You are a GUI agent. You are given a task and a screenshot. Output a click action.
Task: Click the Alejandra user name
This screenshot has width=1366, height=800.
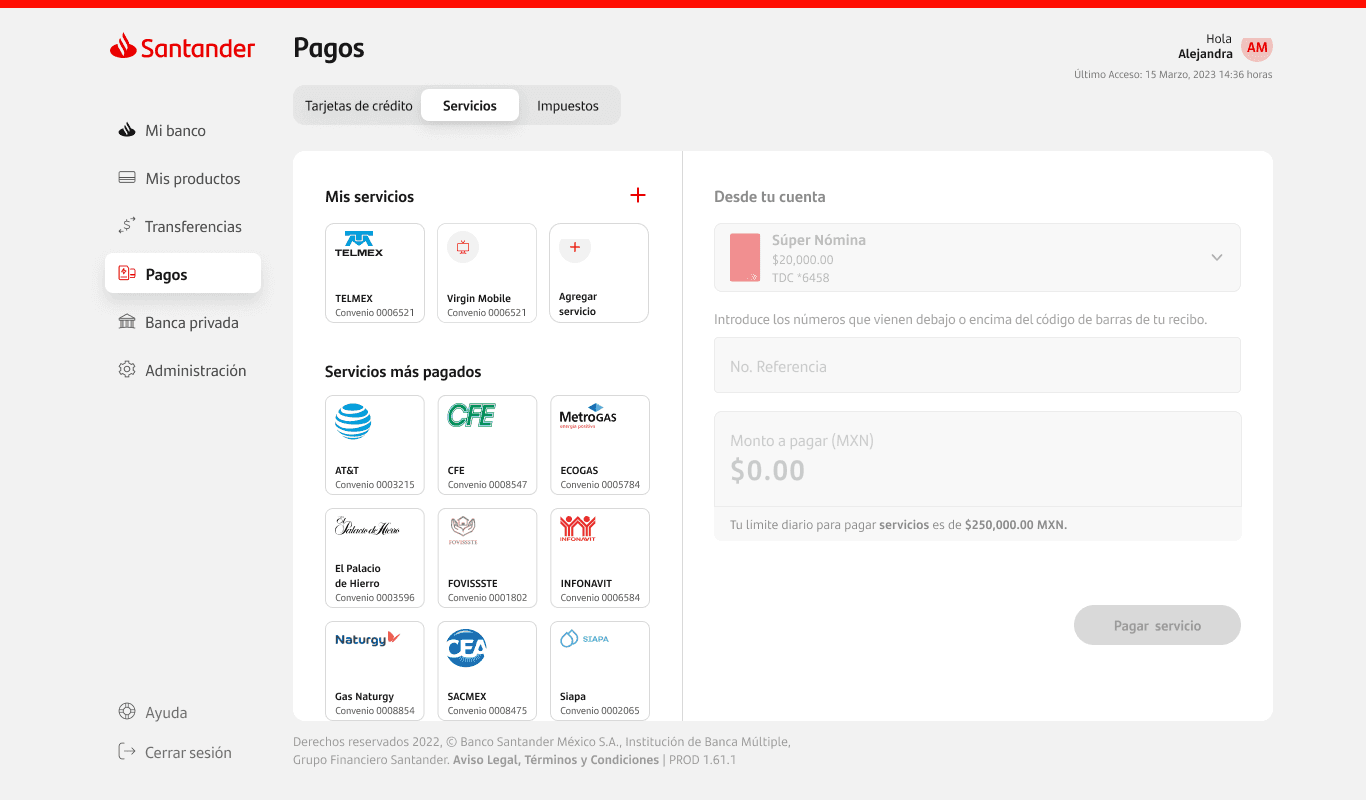[1205, 54]
